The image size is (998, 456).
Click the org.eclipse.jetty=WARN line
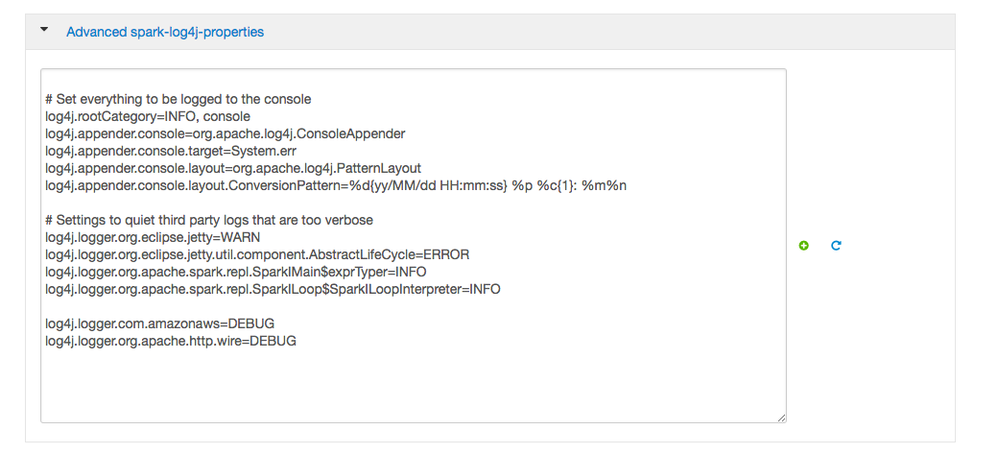tap(153, 238)
